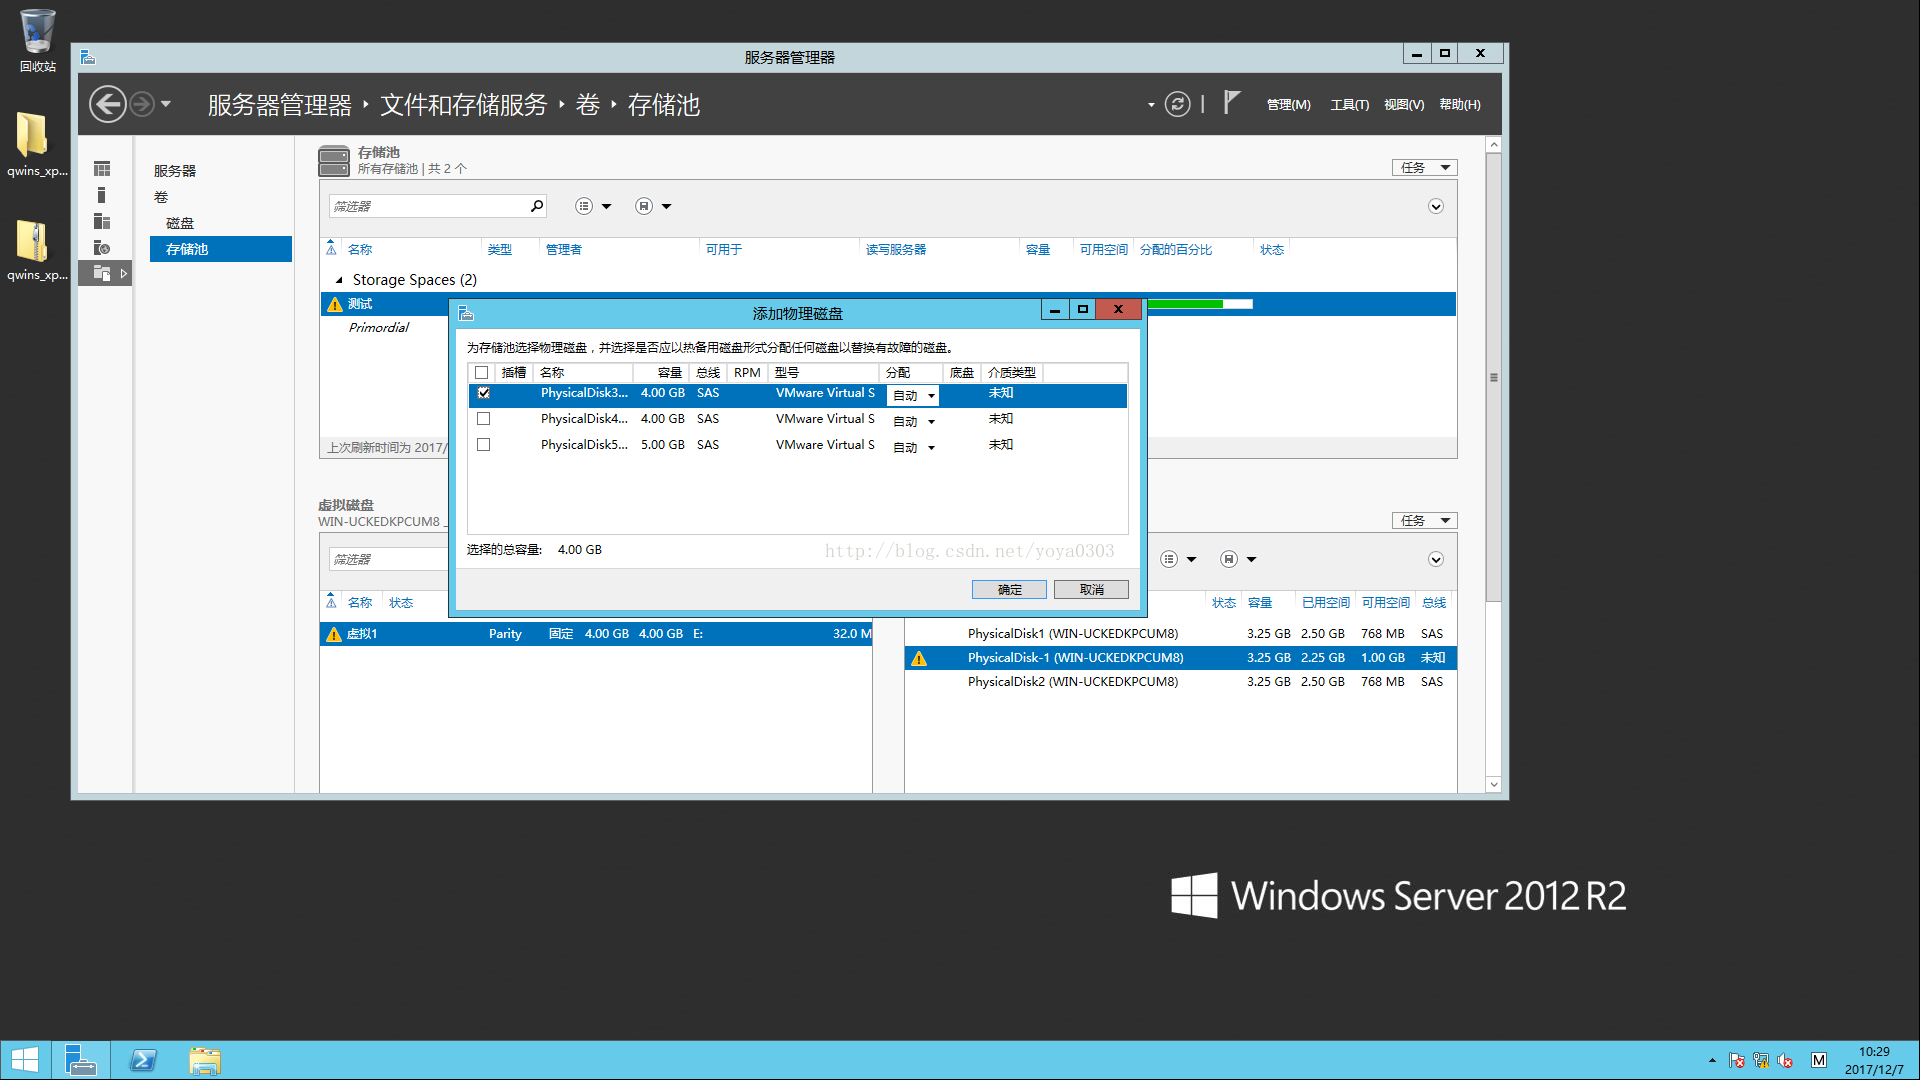Click the storage pools filter input field
This screenshot has width=1920, height=1080.
click(x=428, y=206)
